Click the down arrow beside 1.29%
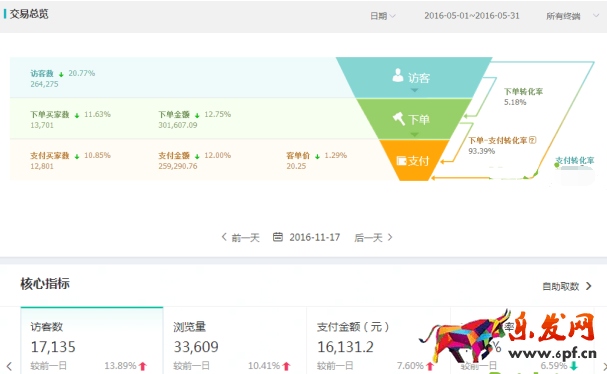Screen dimensions: 607x374 point(317,156)
